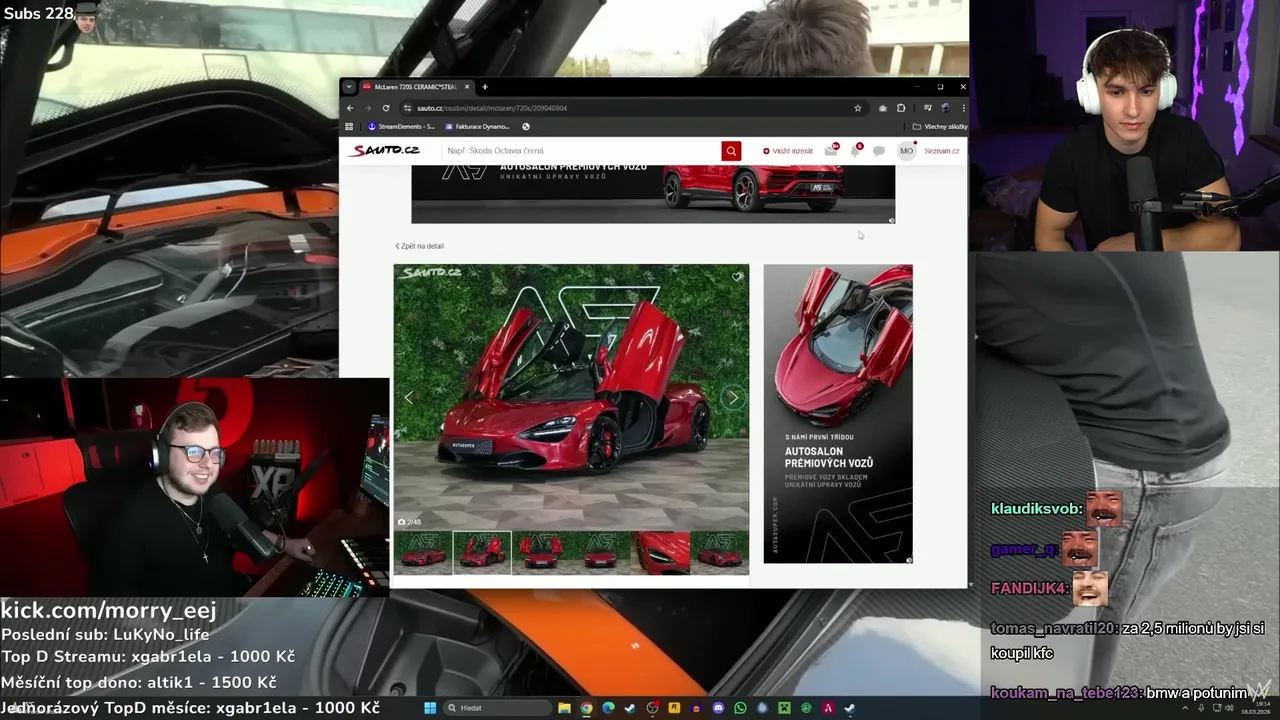Open Microsoft Edge from the taskbar
Viewport: 1280px width, 720px height.
coord(608,708)
